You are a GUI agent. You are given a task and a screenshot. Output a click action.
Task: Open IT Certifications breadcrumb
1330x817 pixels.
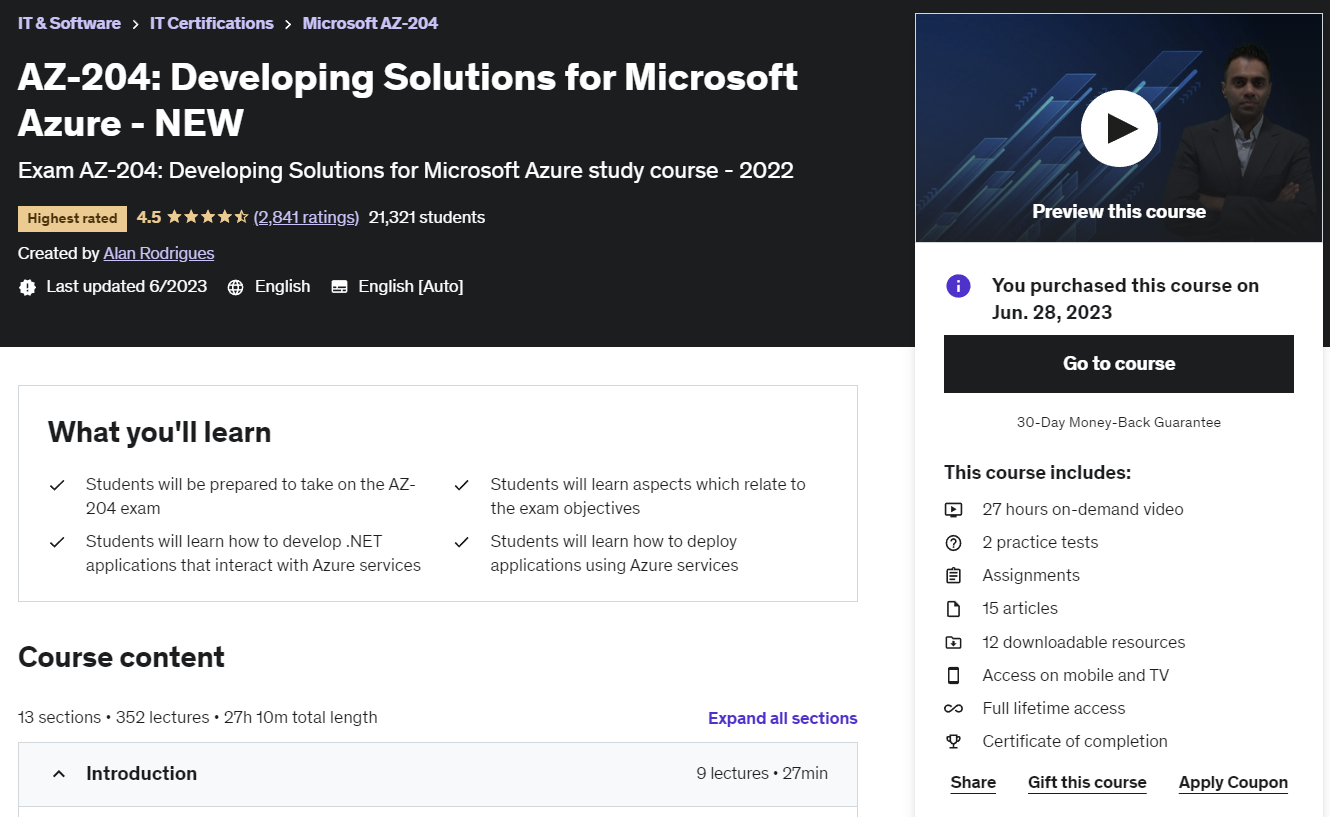212,23
